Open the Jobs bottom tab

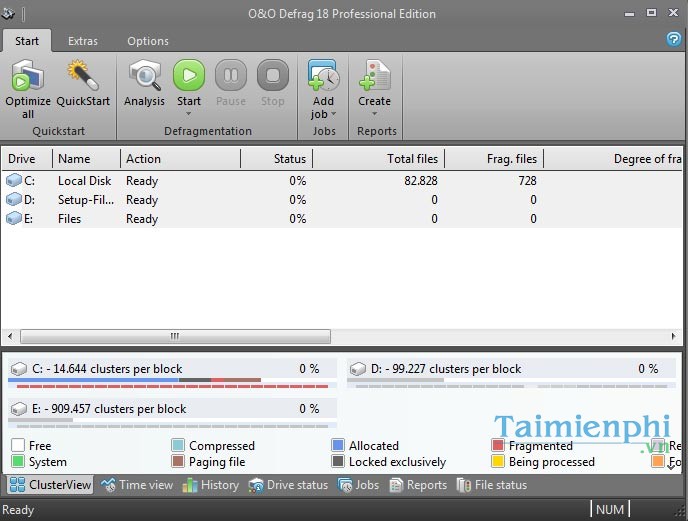(358, 485)
